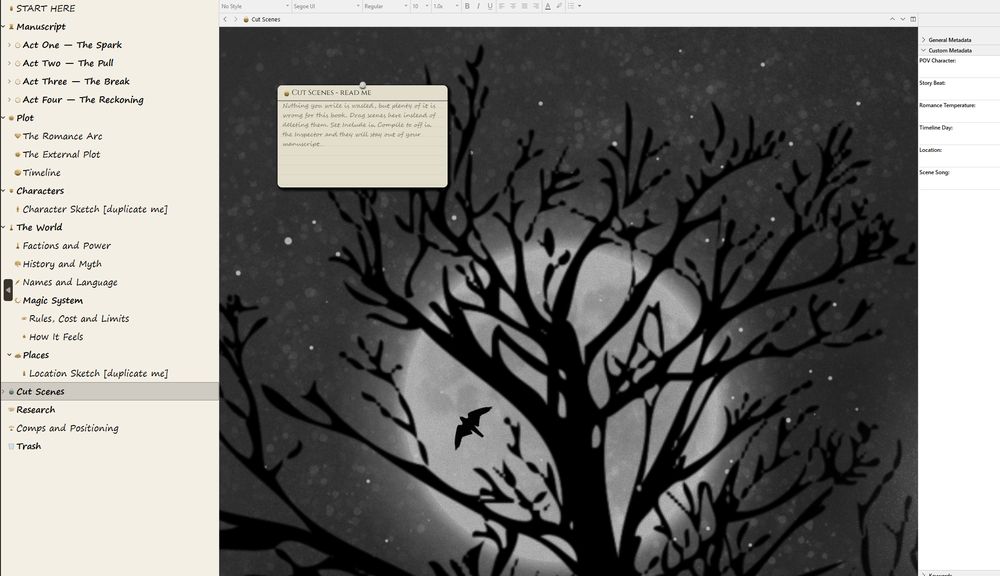Open Rules, Cost and Limits
Image resolution: width=1000 pixels, height=576 pixels.
pyautogui.click(x=79, y=318)
